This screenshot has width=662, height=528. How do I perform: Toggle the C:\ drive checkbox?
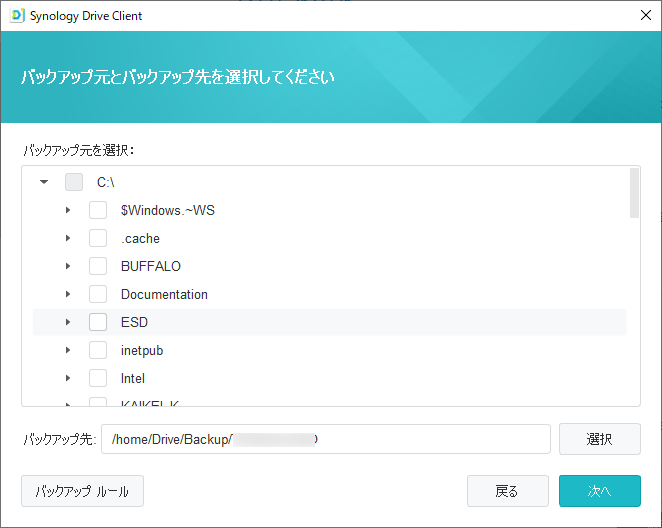point(74,182)
